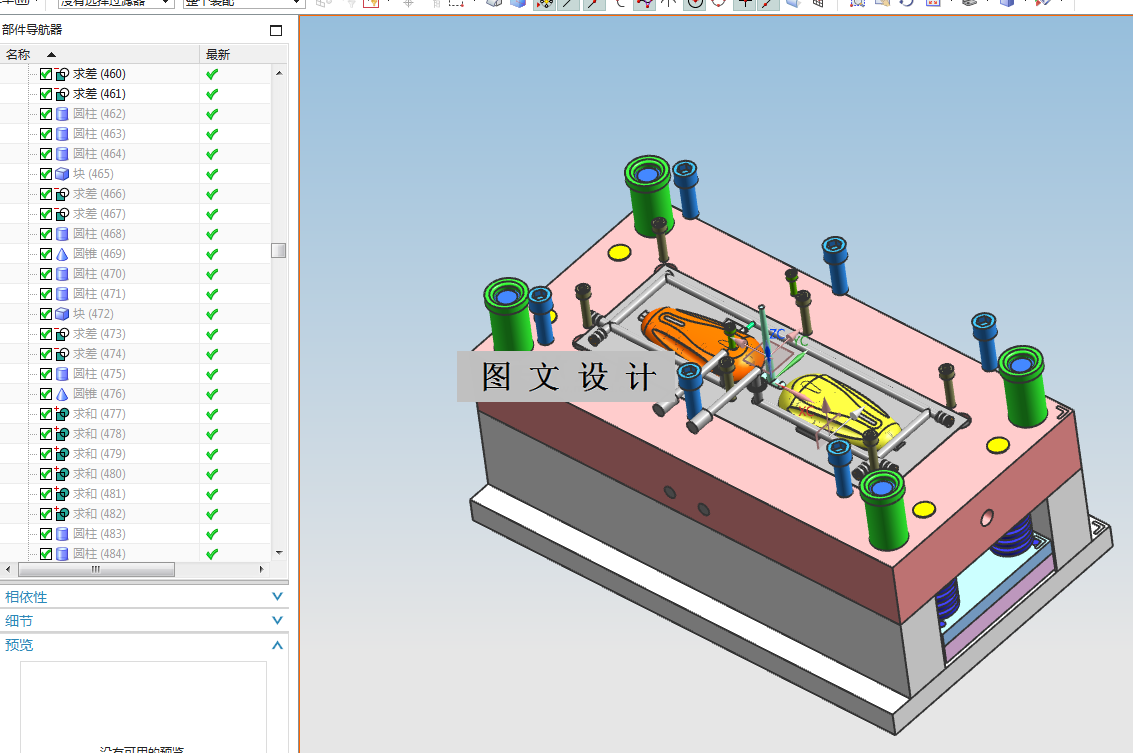Viewport: 1133px width, 753px height.
Task: Click the cone icon of 圆锥 (469)
Action: tap(62, 254)
